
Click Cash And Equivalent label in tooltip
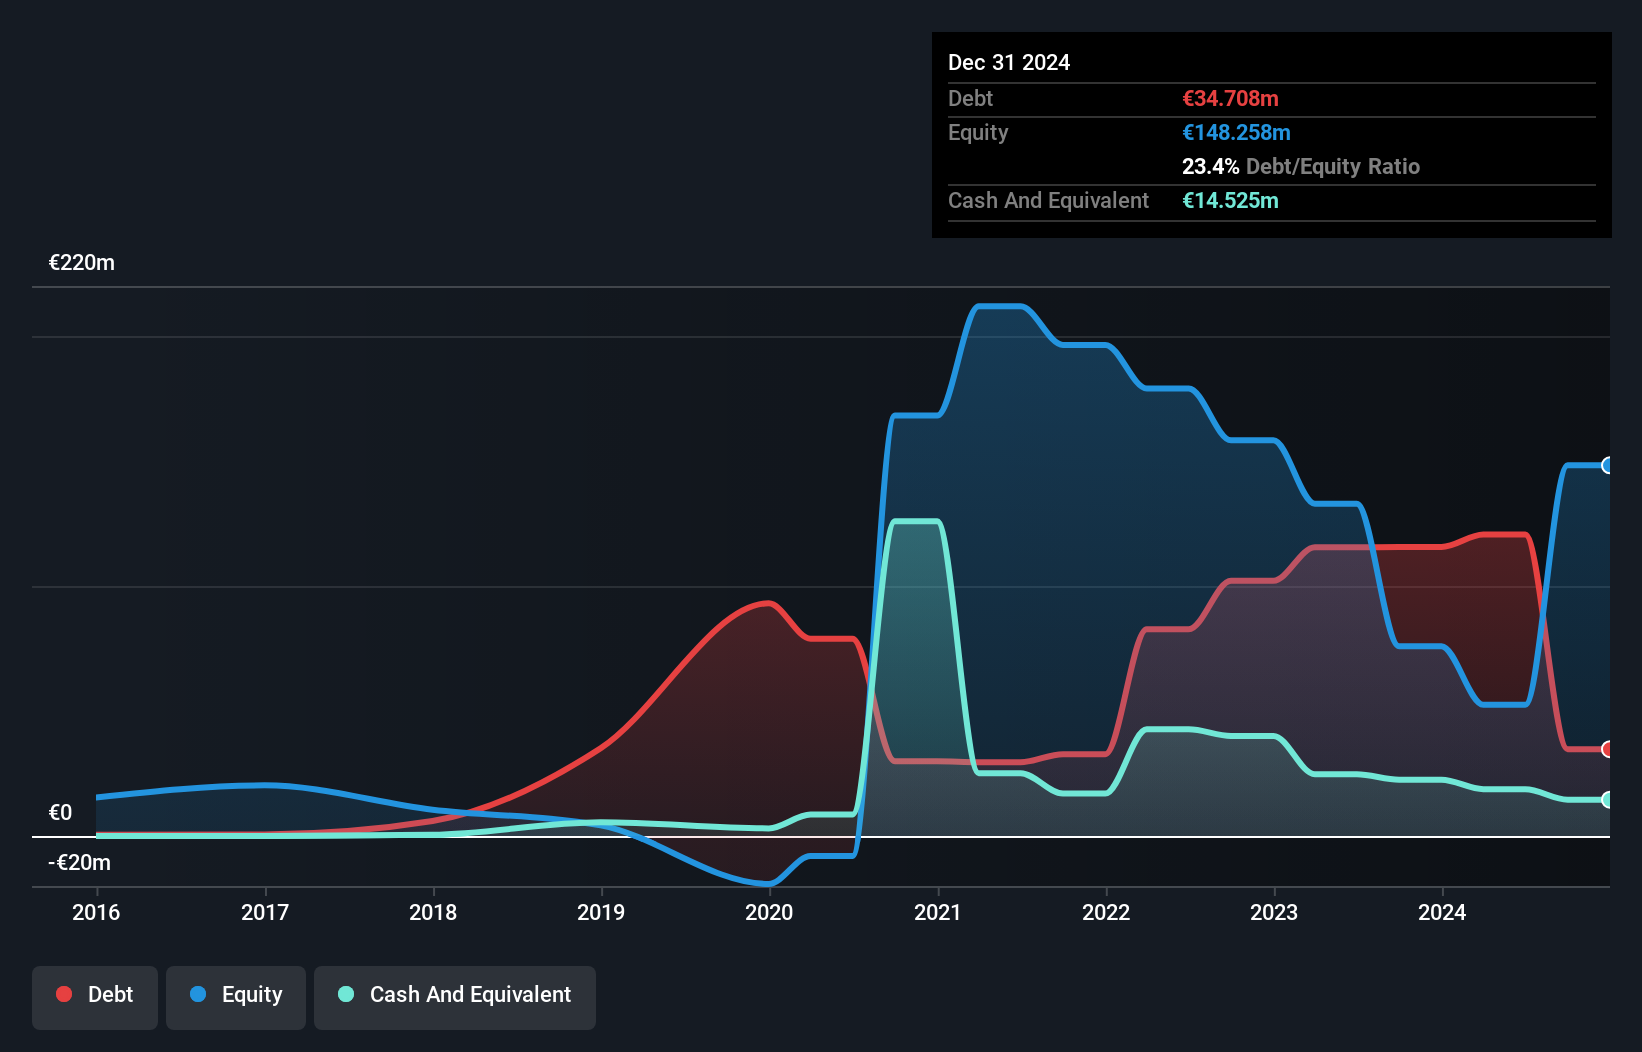click(x=1048, y=200)
